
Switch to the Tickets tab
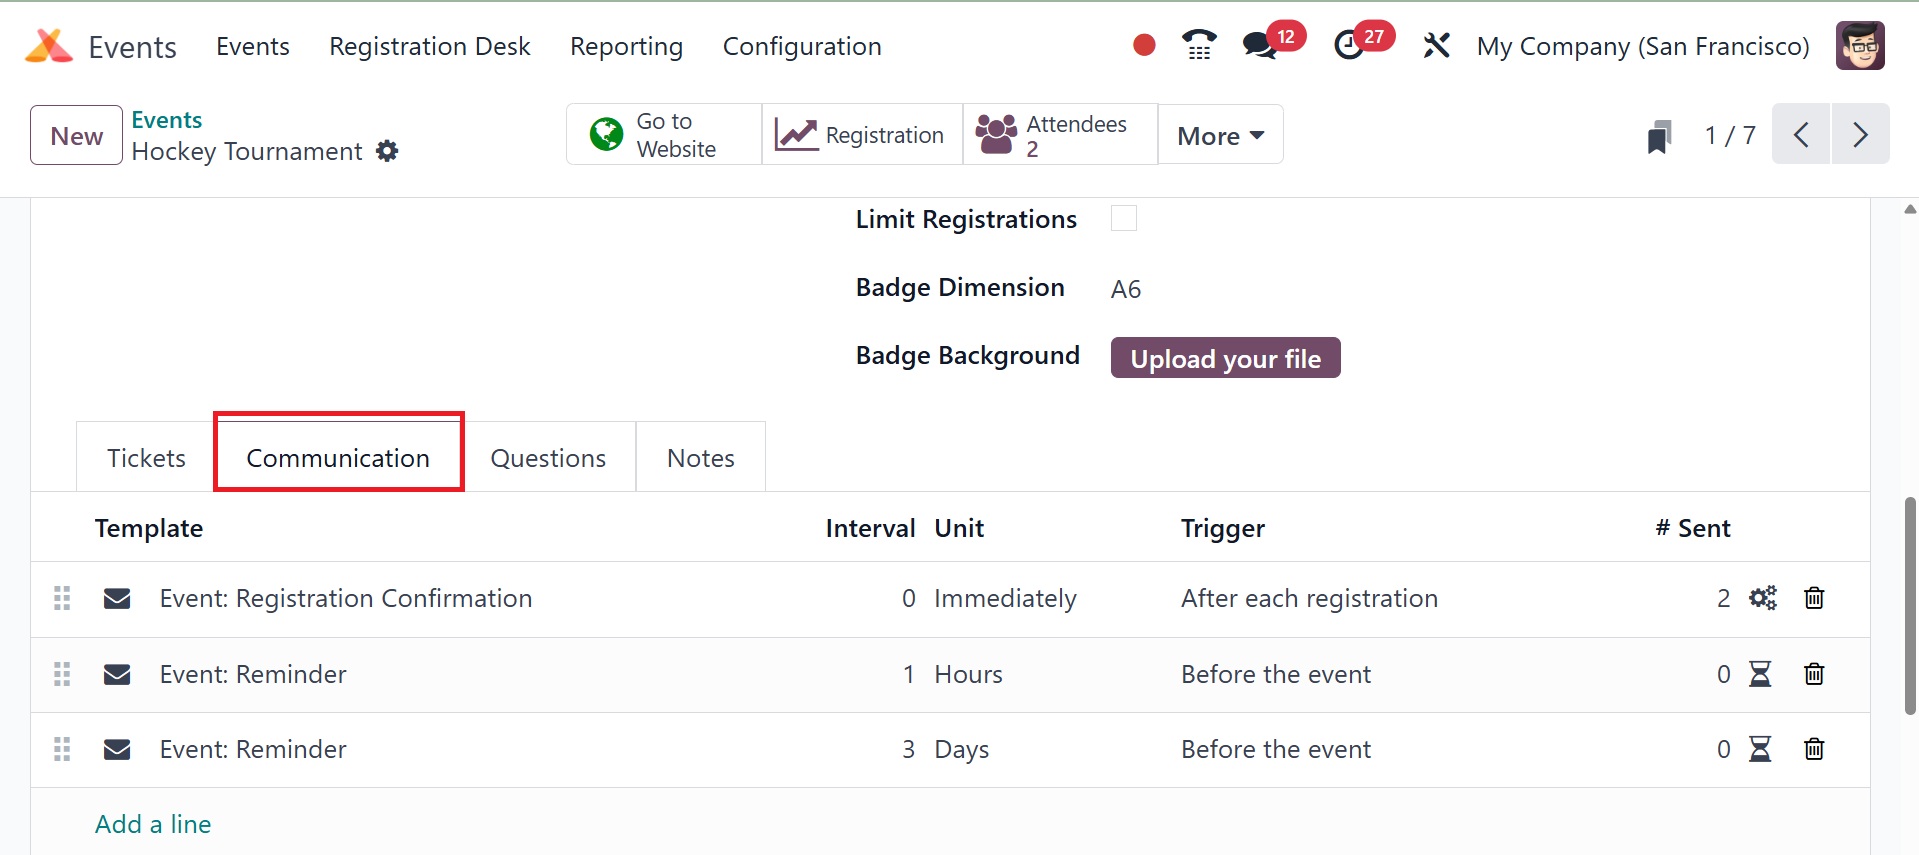146,458
